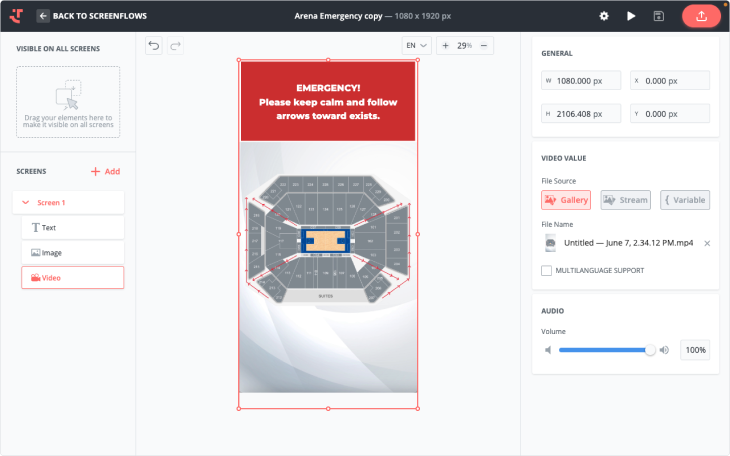Redo the last action
The height and width of the screenshot is (456, 730).
pyautogui.click(x=176, y=46)
